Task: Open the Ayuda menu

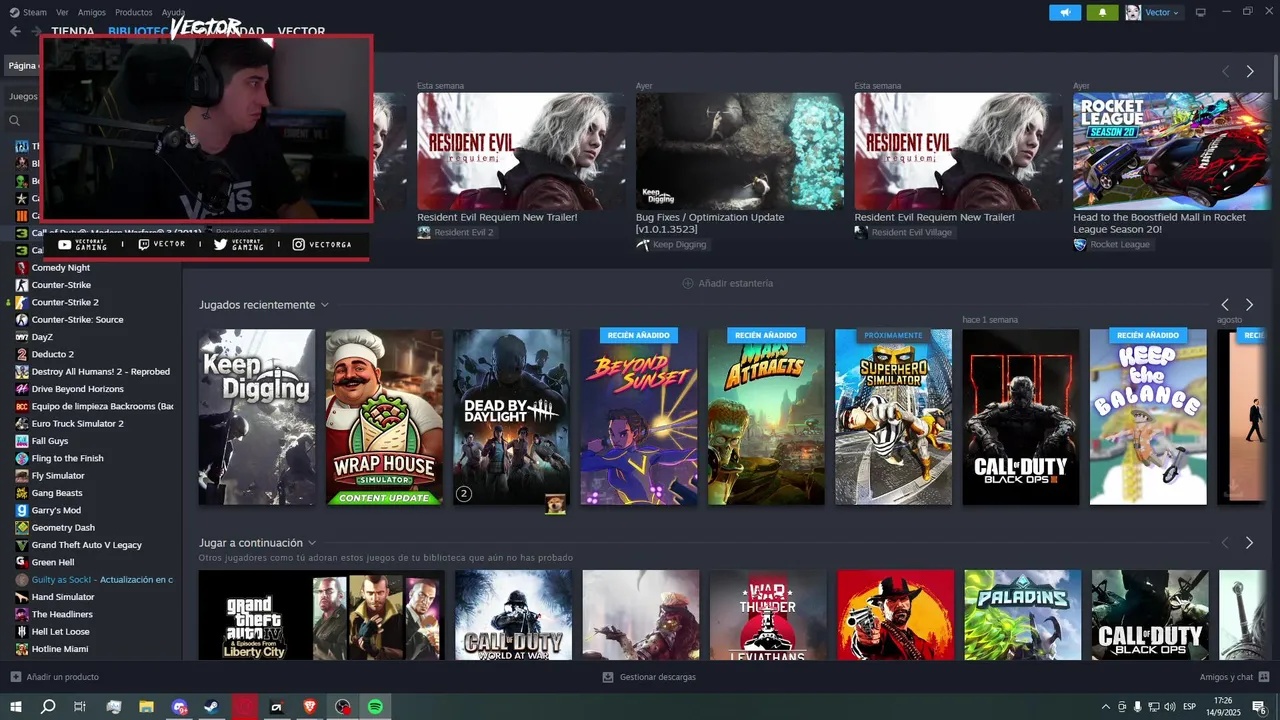Action: 173,12
